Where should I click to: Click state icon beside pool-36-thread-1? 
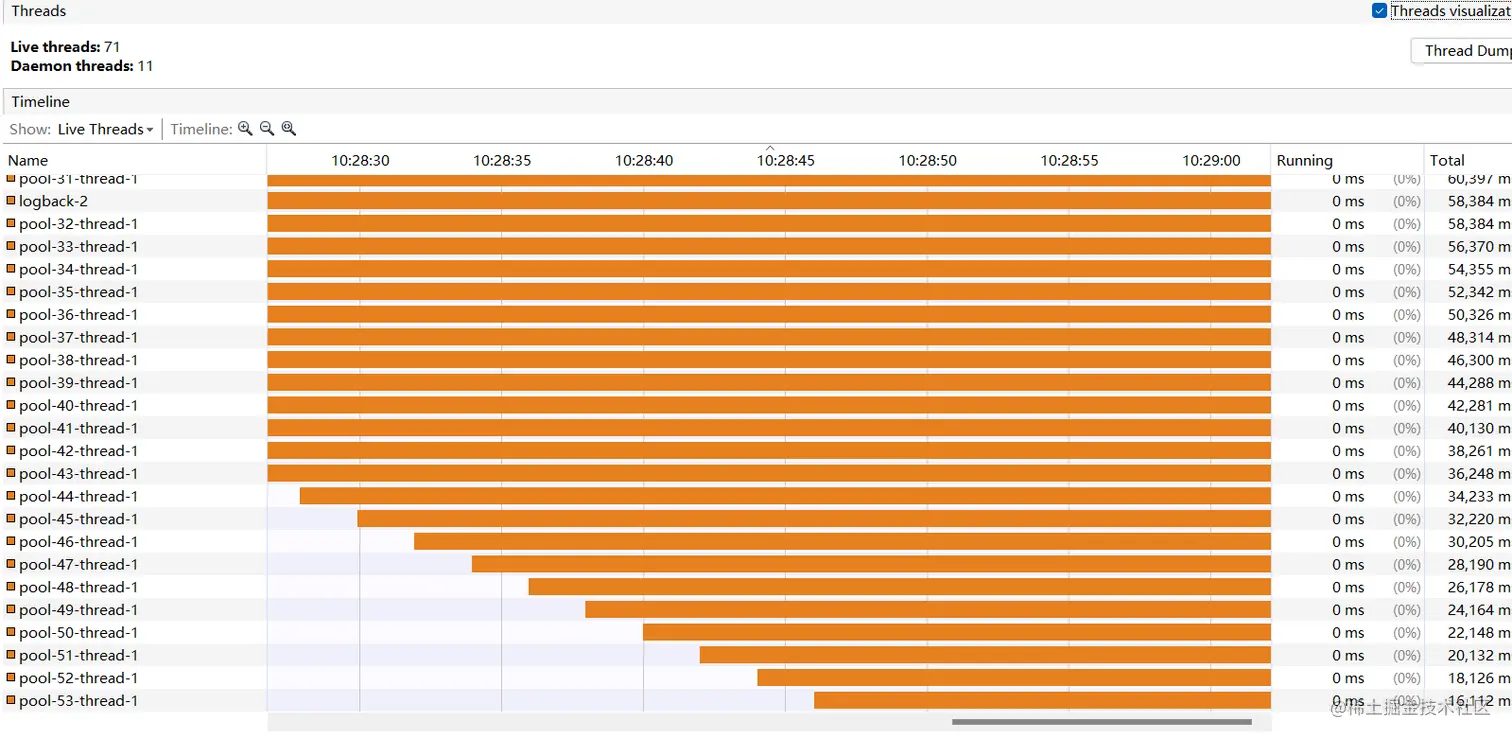[11, 314]
